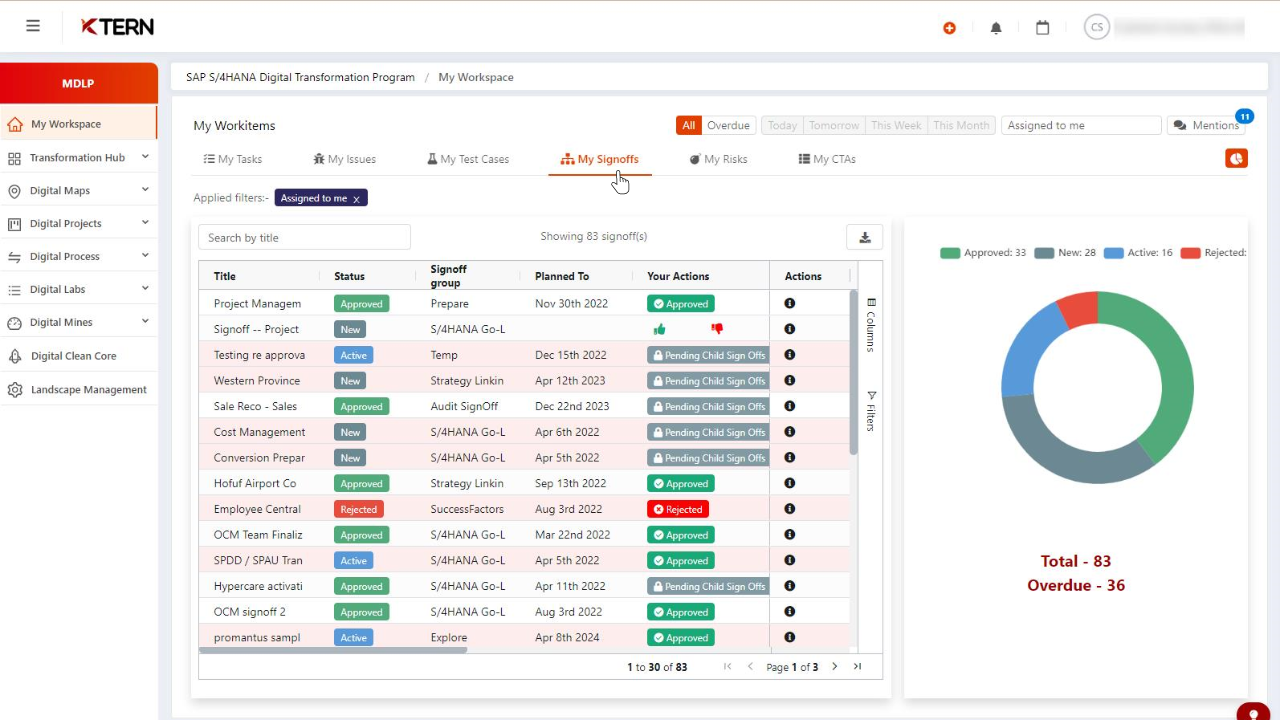Viewport: 1280px width, 720px height.
Task: Click the table's horizontal scrollbar
Action: coord(333,650)
